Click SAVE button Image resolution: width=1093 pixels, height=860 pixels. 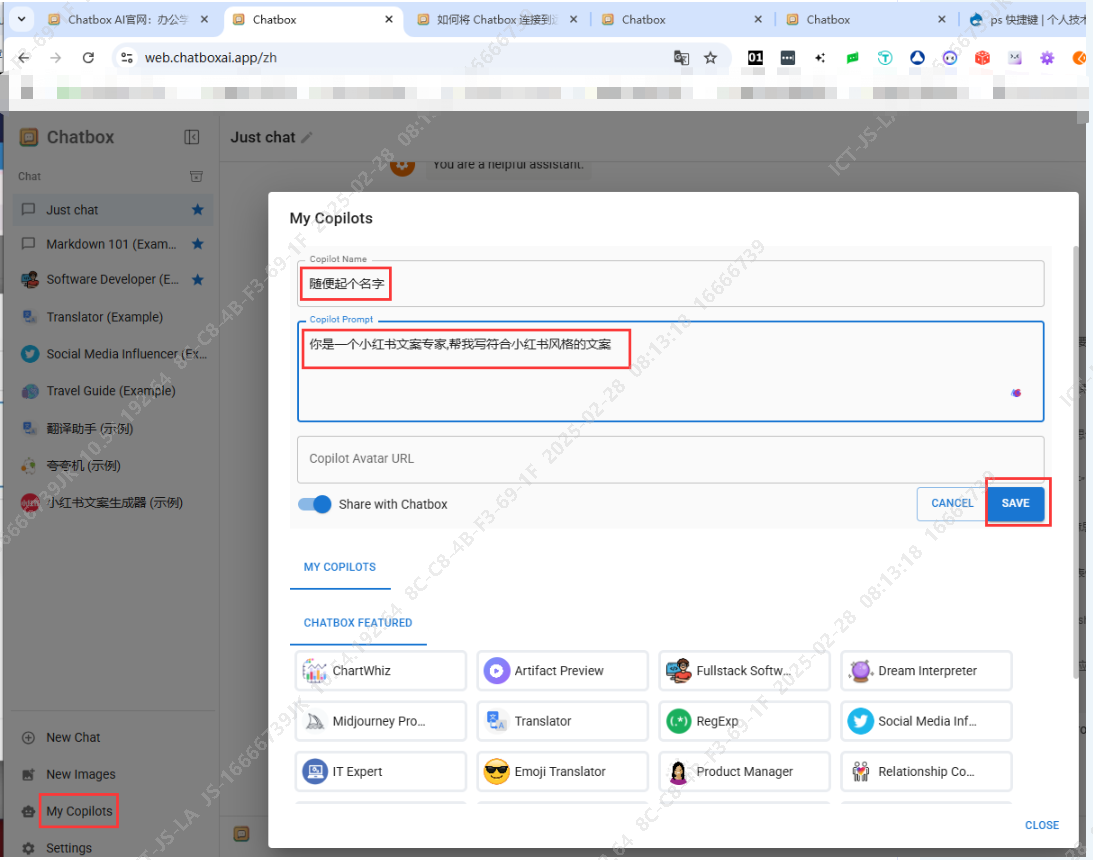pyautogui.click(x=1016, y=503)
